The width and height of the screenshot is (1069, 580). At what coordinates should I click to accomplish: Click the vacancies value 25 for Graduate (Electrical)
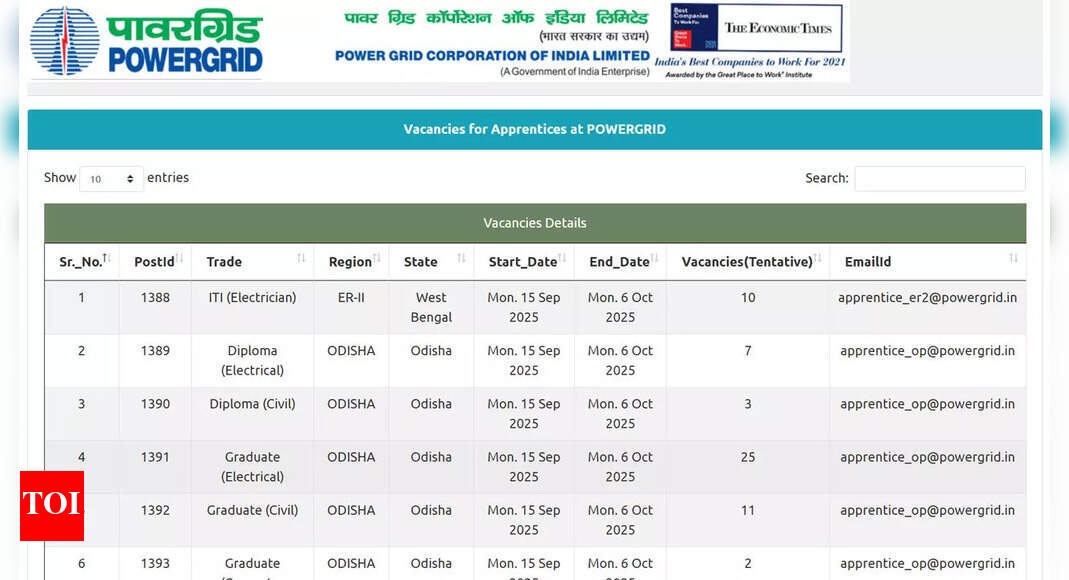[x=748, y=457]
